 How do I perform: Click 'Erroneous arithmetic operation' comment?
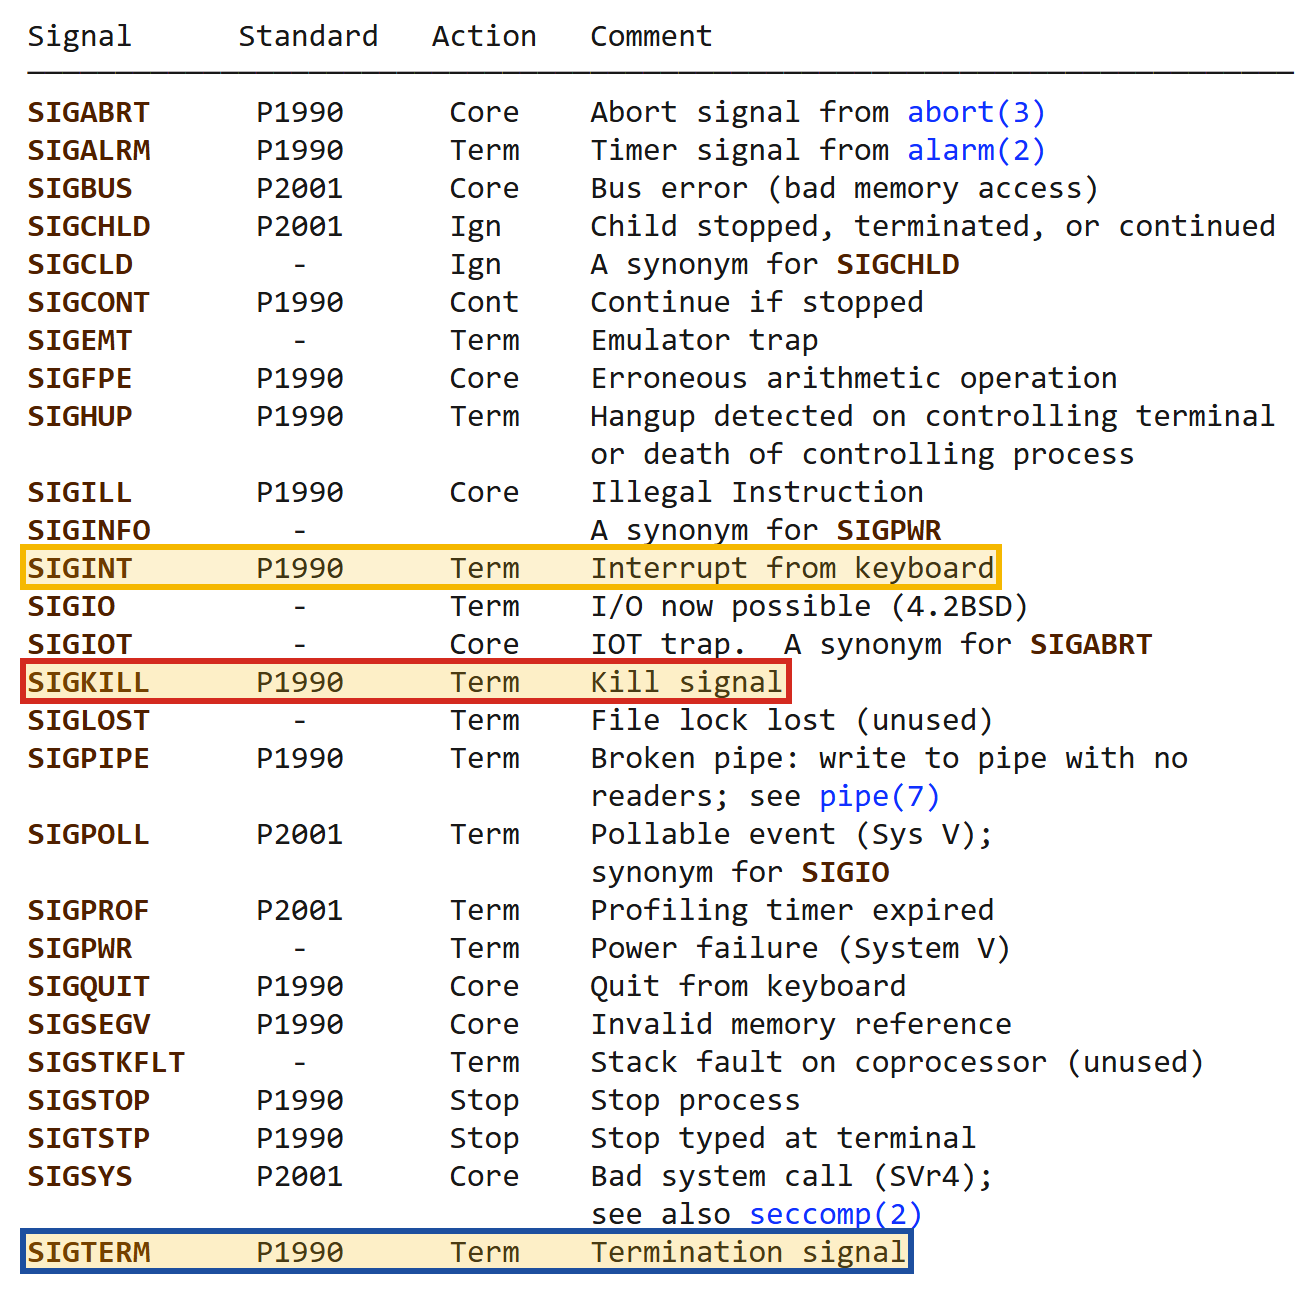point(854,378)
